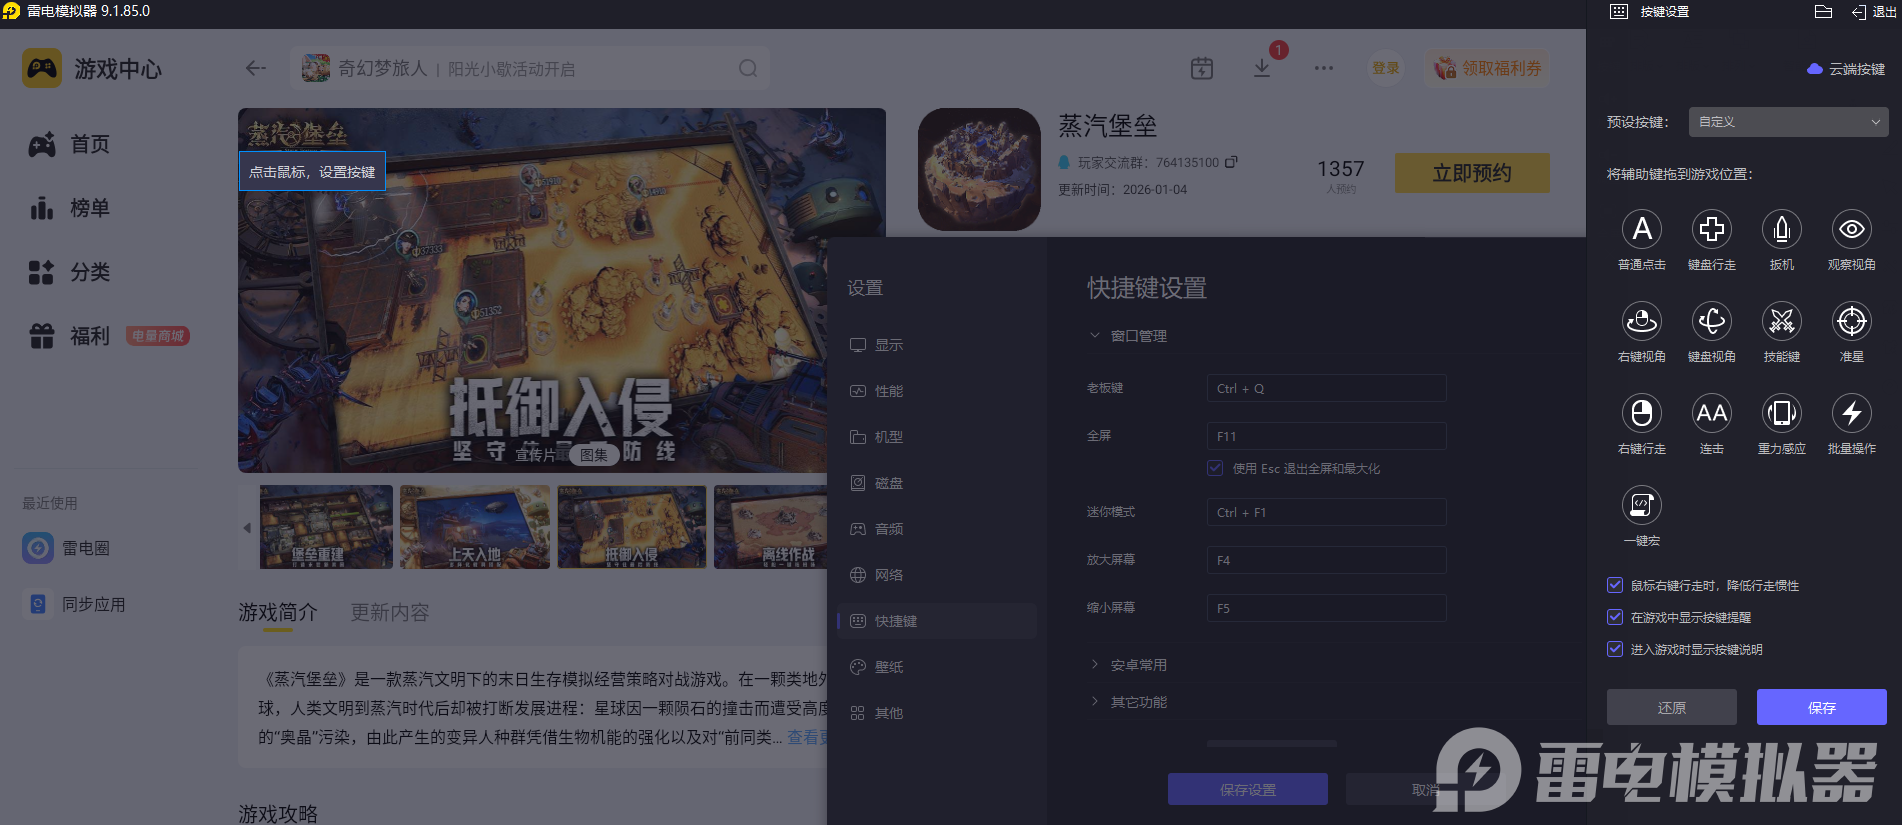This screenshot has height=825, width=1902.
Task: Click the 迷你模式 shortcut field
Action: pyautogui.click(x=1326, y=512)
